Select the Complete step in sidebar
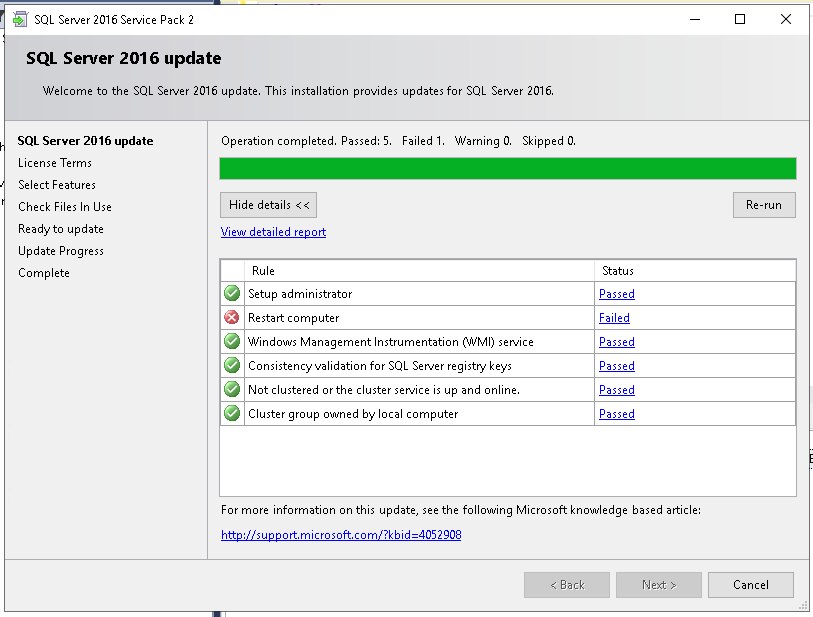Viewport: 813px width, 617px height. click(x=44, y=273)
